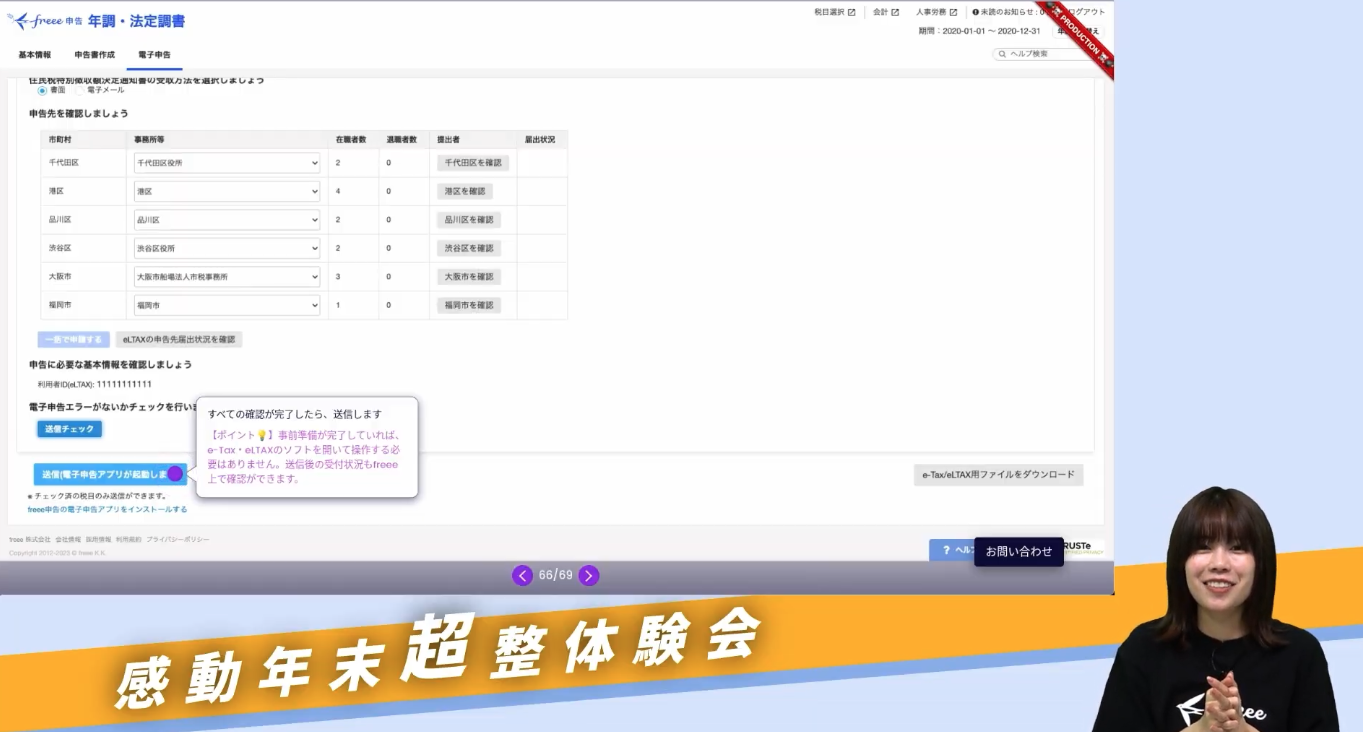
Task: Open the 港区 office dropdown
Action: pyautogui.click(x=227, y=191)
